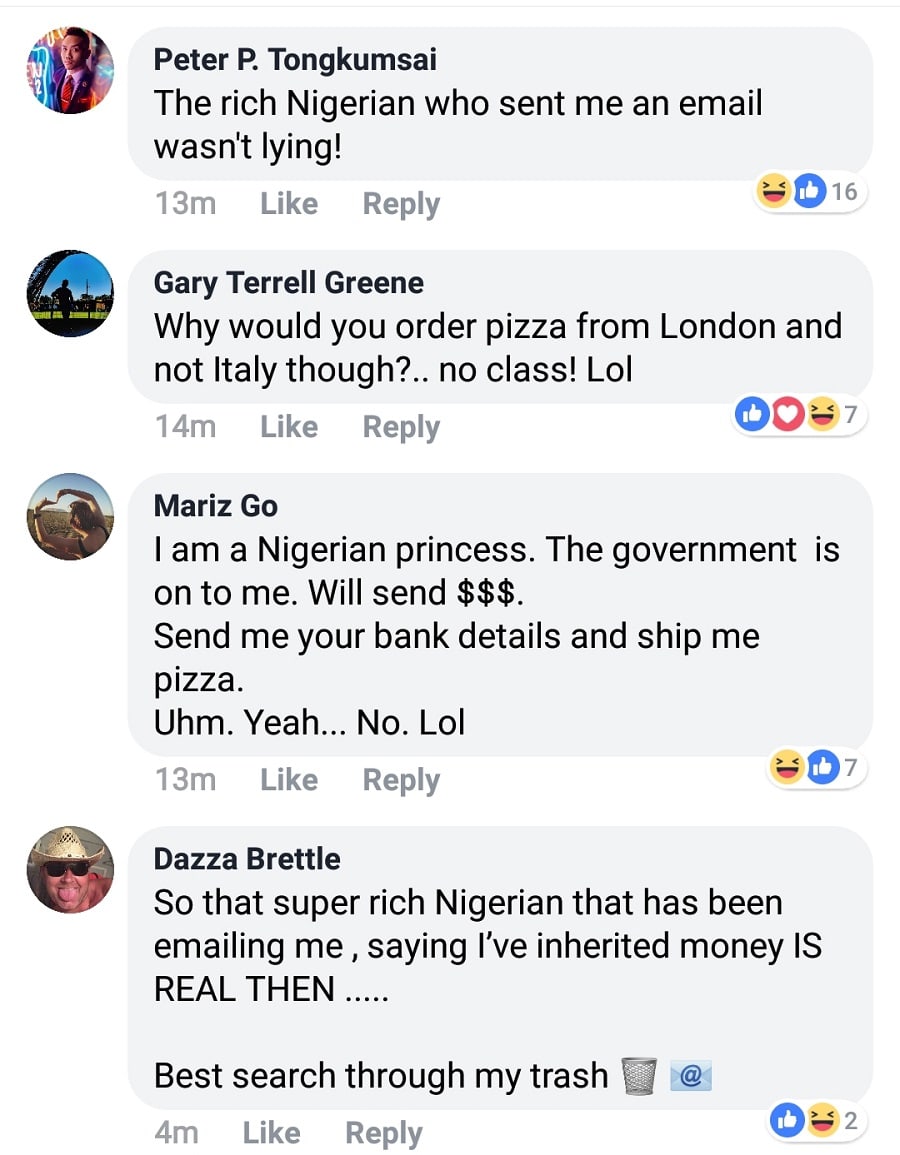View the 7 reactions on Mariz Go's comment
Image resolution: width=900 pixels, height=1155 pixels.
click(814, 768)
